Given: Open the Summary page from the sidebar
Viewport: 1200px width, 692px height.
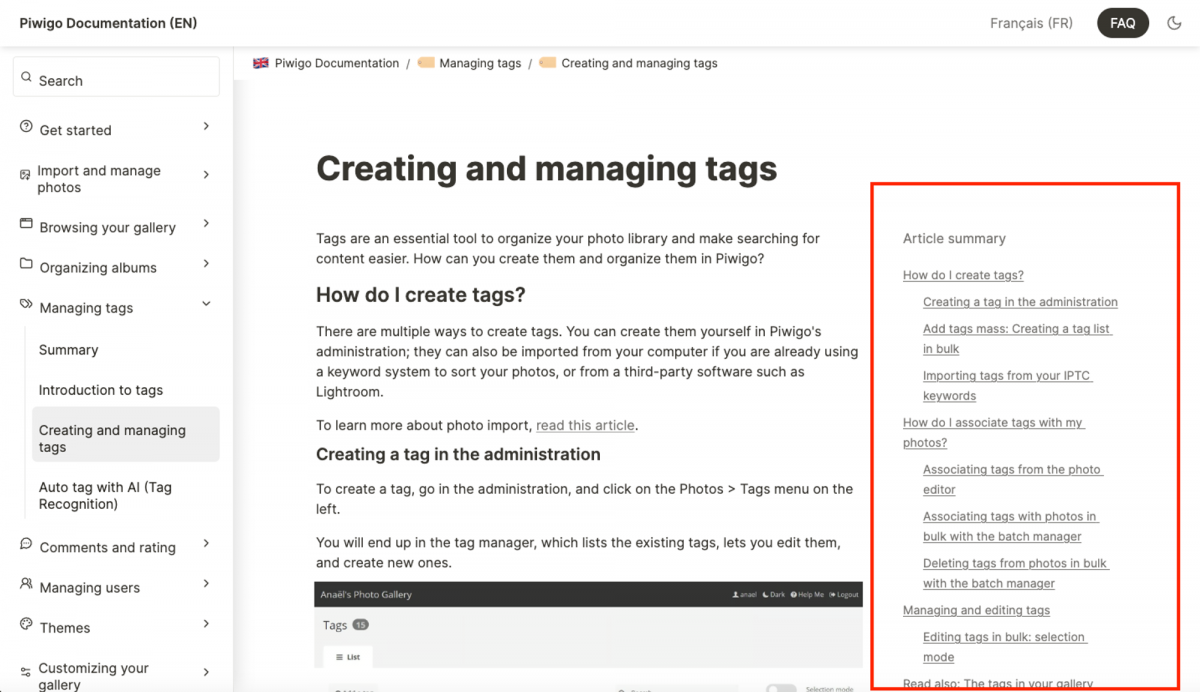Looking at the screenshot, I should click(68, 350).
